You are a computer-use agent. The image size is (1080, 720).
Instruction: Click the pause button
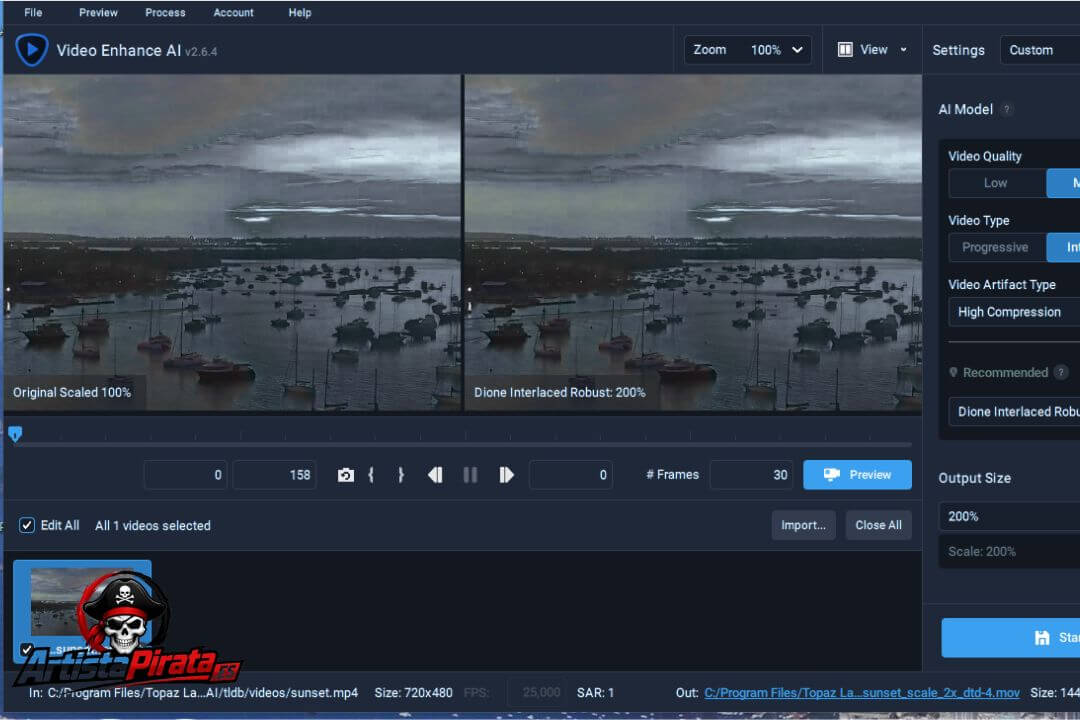click(x=470, y=475)
